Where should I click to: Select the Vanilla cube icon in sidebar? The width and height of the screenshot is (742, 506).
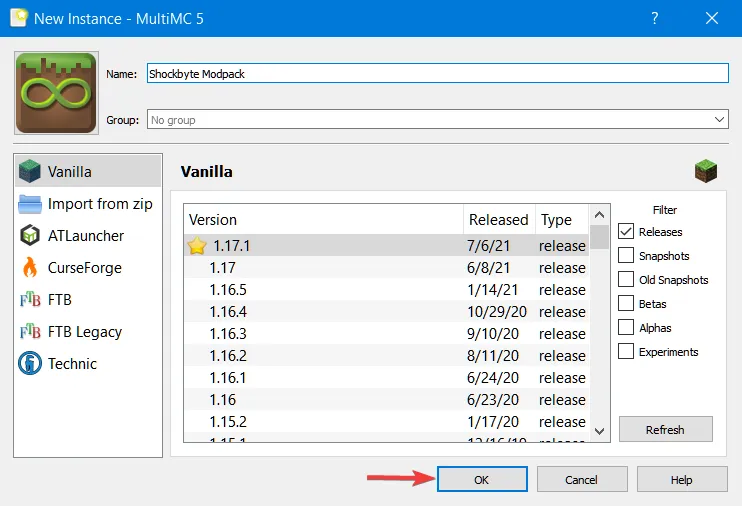tap(30, 171)
